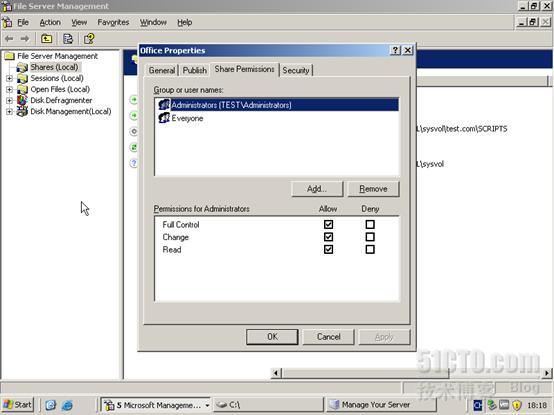
Task: Open the Favorites menu
Action: [x=113, y=22]
